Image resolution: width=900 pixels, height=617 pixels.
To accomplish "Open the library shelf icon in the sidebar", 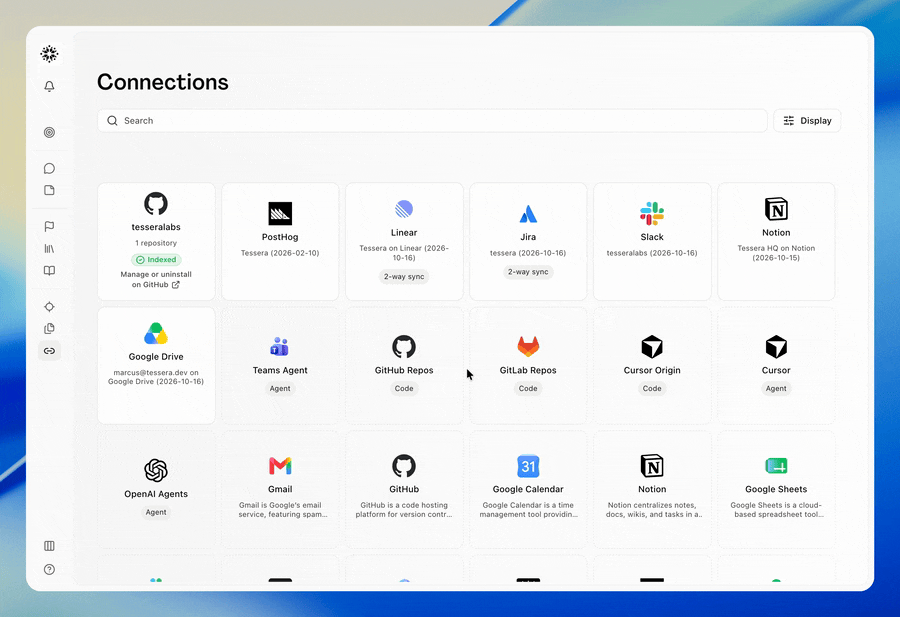I will pyautogui.click(x=49, y=249).
